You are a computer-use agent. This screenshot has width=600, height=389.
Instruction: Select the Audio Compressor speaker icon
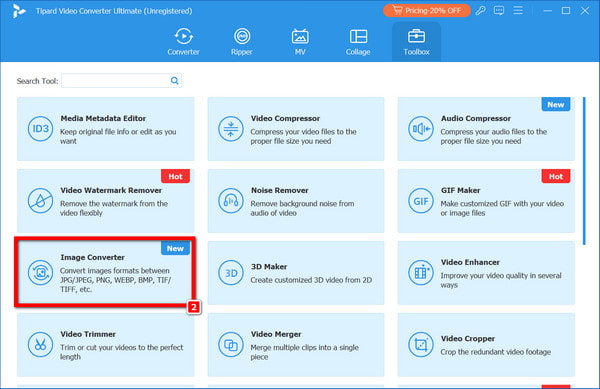[421, 129]
